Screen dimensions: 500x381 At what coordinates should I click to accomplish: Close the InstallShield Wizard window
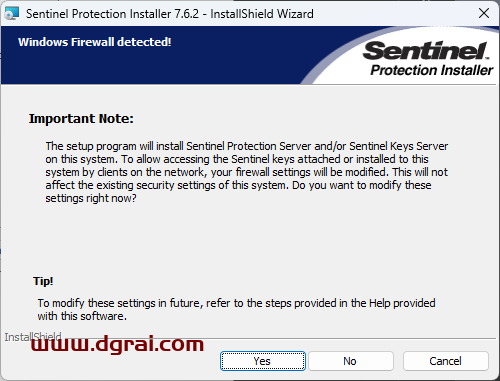click(x=484, y=14)
